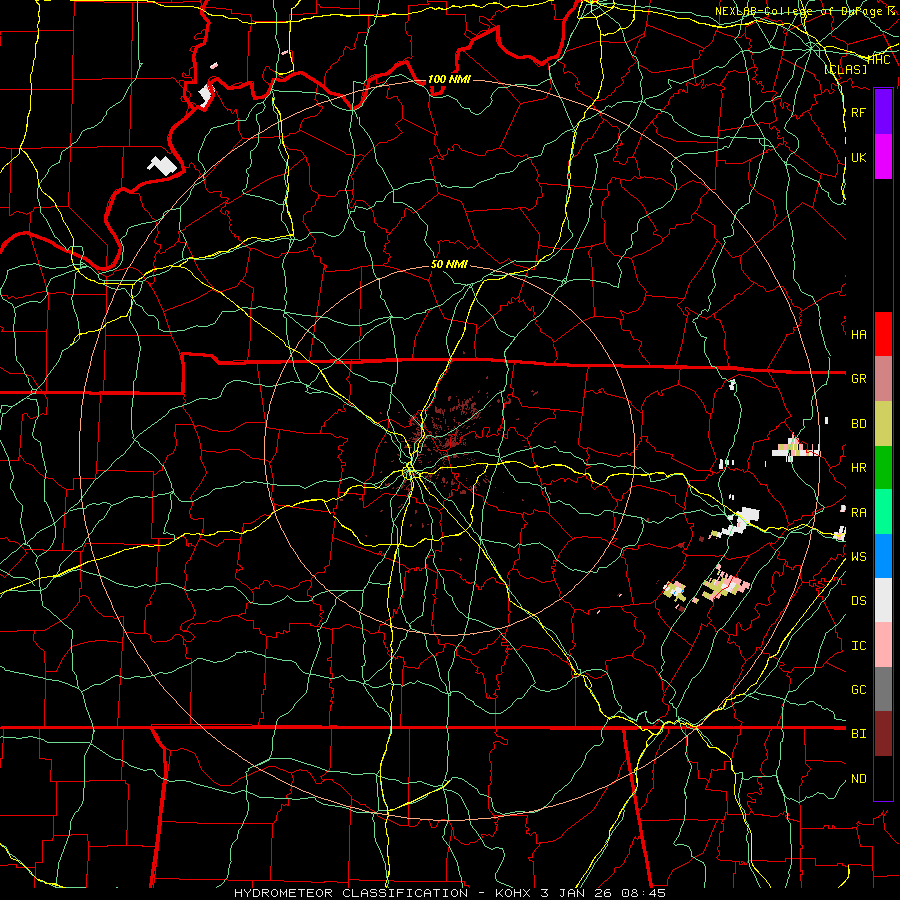Click the GR legend label
The image size is (900, 900).
pos(859,379)
